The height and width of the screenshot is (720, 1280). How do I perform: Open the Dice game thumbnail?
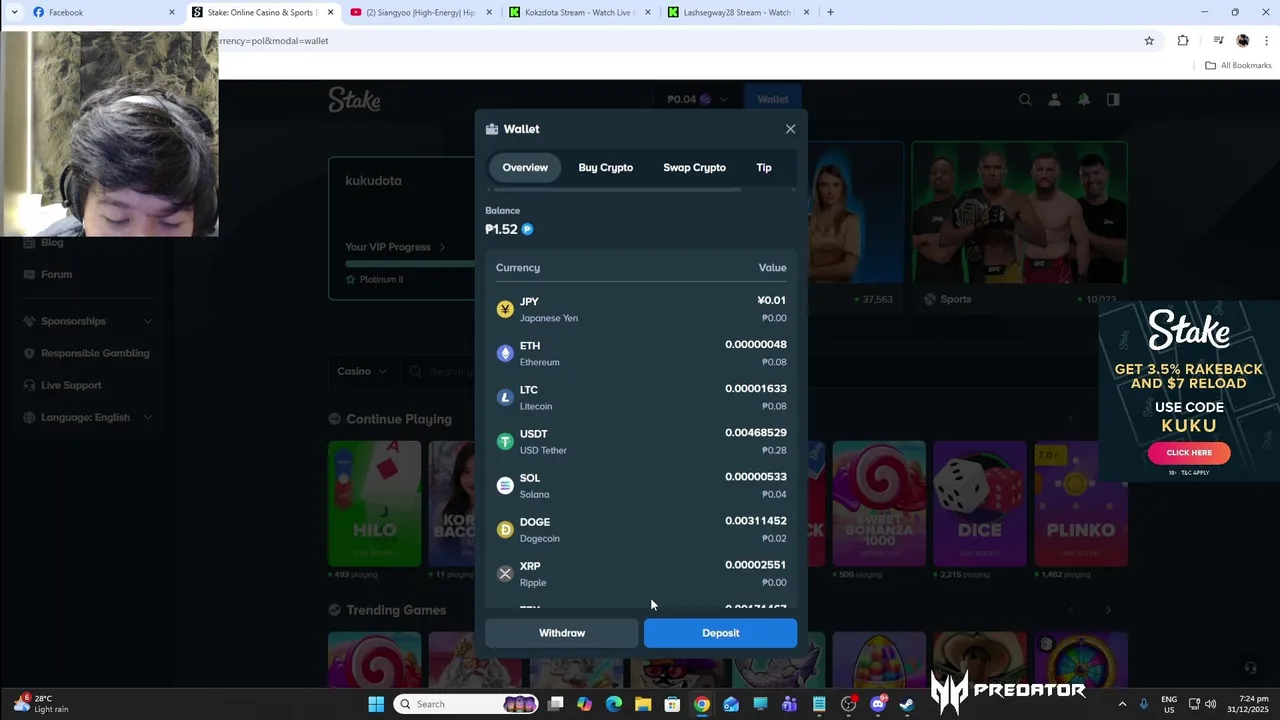point(979,503)
